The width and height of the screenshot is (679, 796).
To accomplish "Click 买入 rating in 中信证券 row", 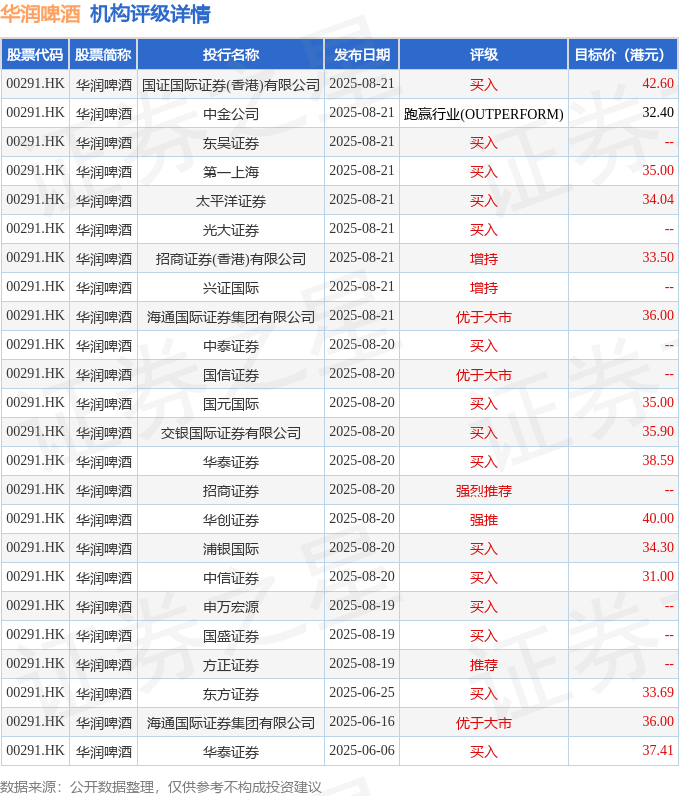I will point(484,577).
